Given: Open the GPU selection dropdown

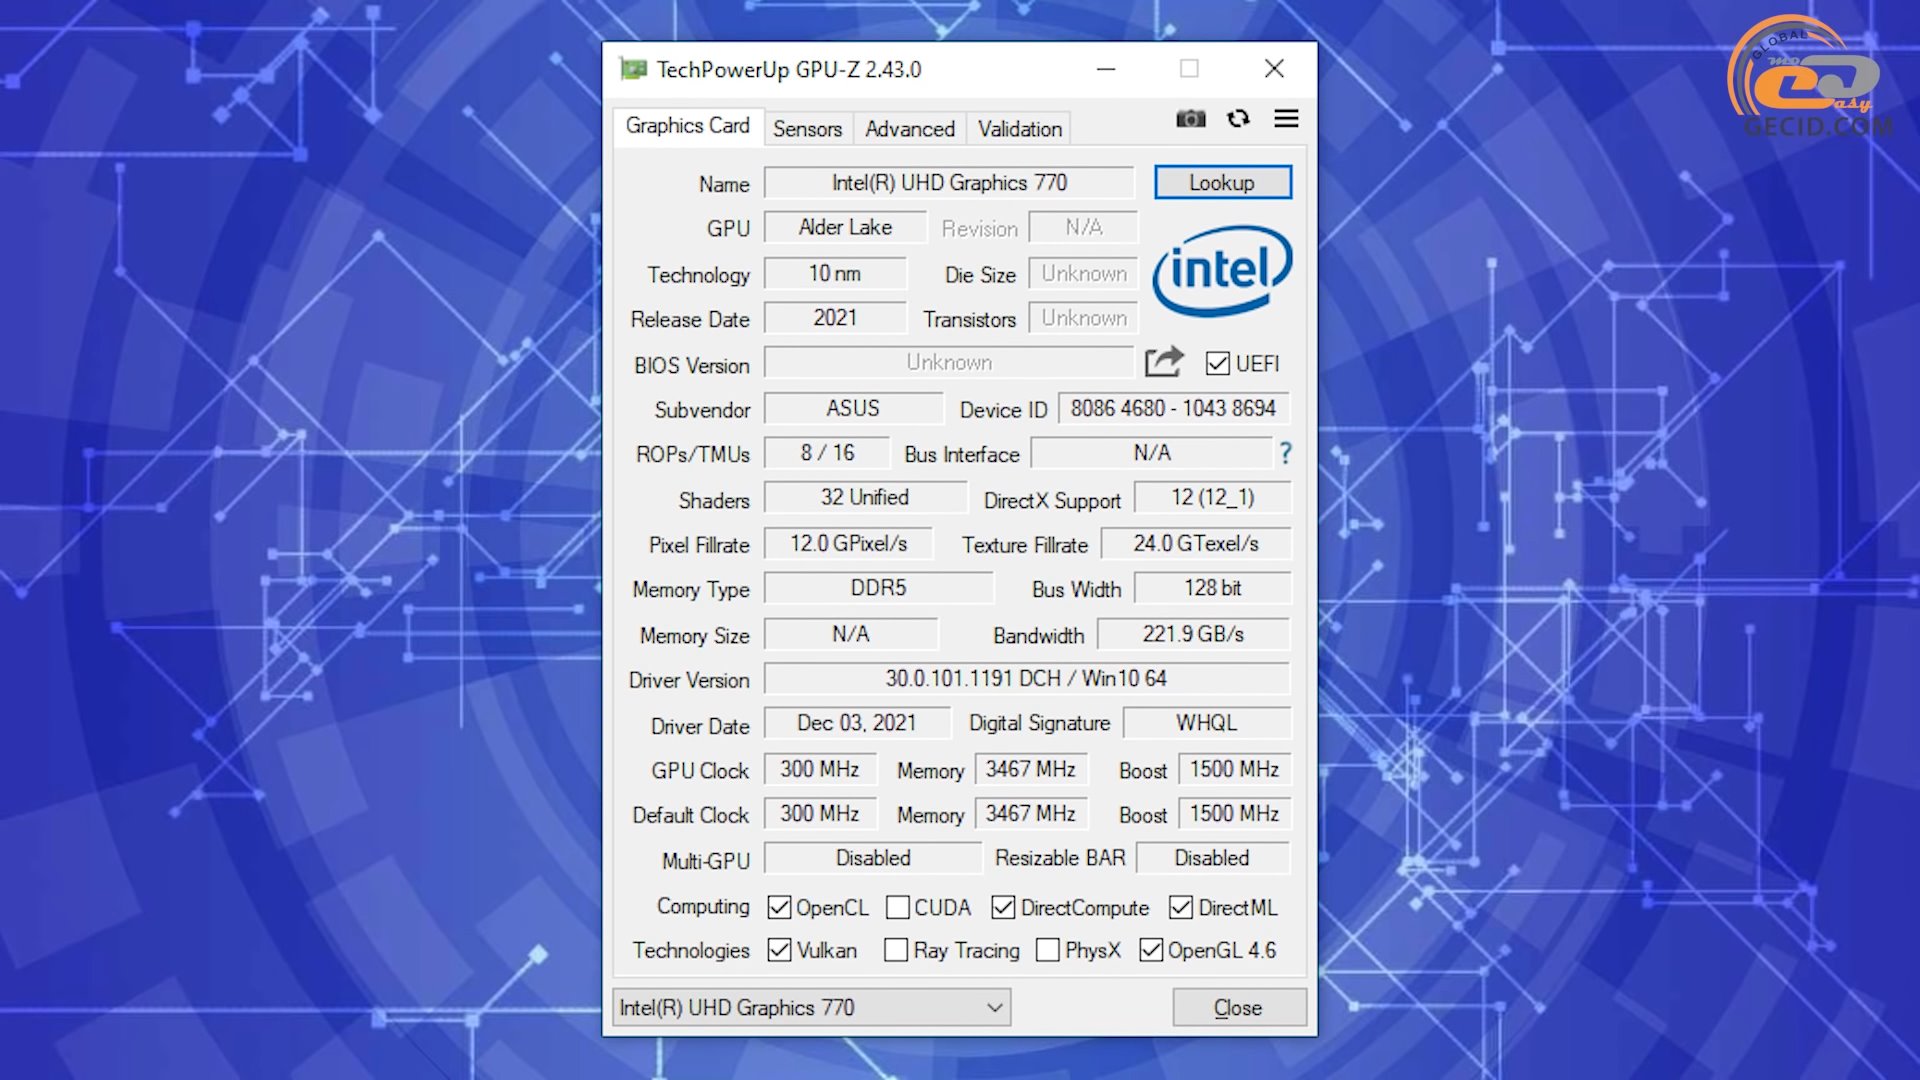Looking at the screenshot, I should pyautogui.click(x=993, y=1007).
